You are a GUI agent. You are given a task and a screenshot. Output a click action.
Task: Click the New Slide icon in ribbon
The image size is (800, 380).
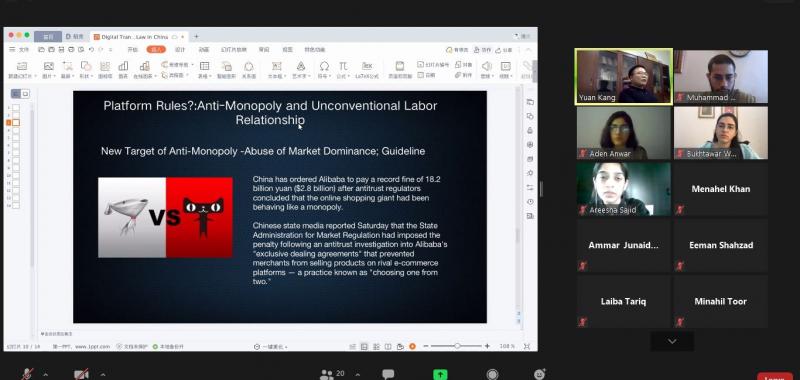[21, 66]
